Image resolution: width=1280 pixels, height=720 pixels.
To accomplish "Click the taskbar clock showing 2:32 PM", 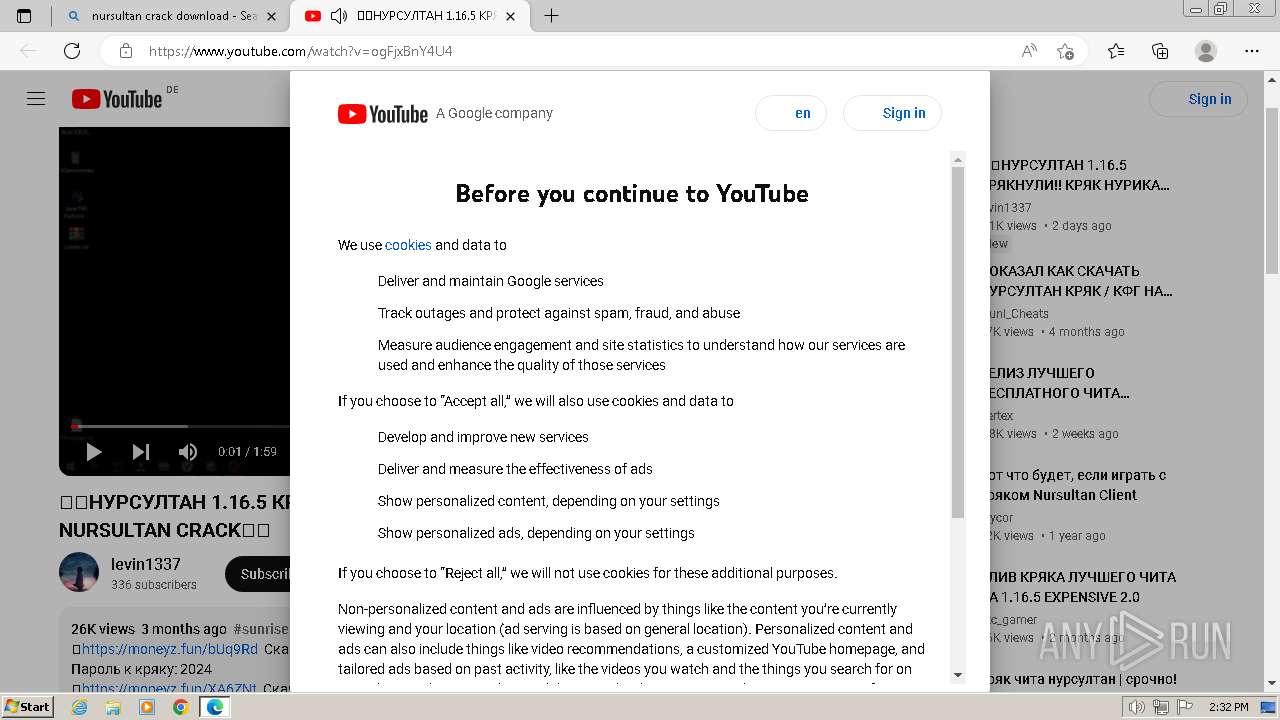I will coord(1228,707).
